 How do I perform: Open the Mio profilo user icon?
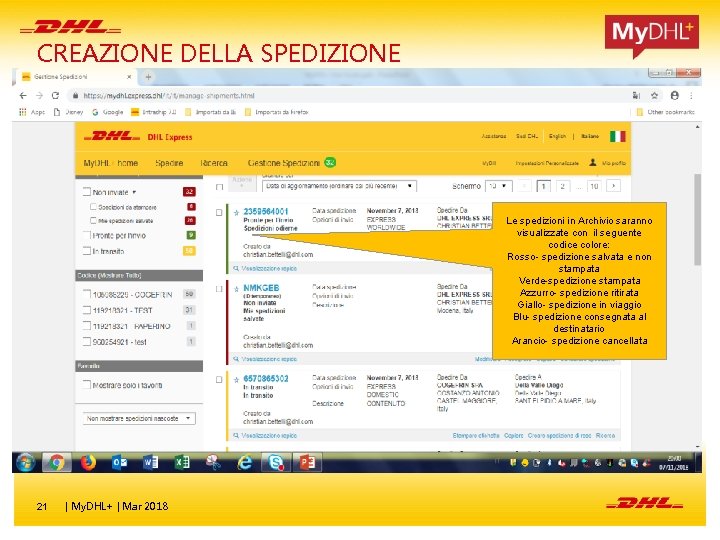pos(593,163)
